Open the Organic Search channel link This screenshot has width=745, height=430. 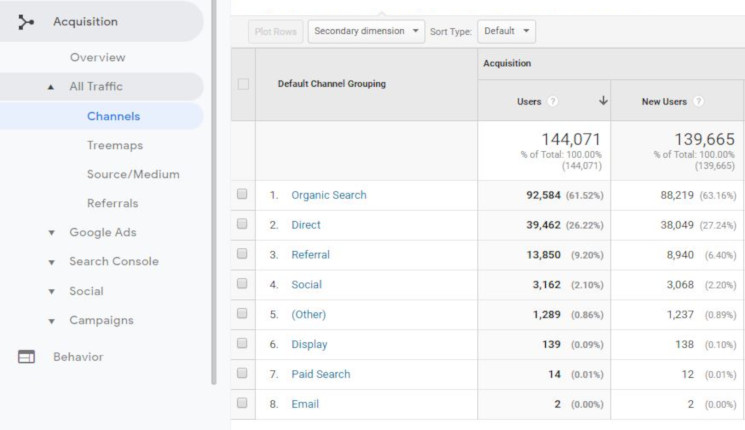point(328,195)
